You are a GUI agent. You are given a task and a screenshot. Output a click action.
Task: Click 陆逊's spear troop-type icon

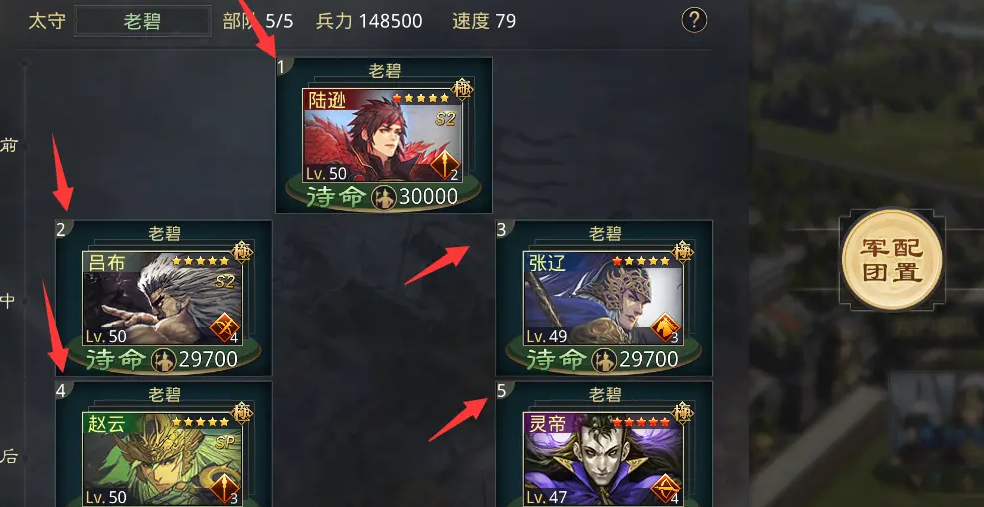coord(445,165)
